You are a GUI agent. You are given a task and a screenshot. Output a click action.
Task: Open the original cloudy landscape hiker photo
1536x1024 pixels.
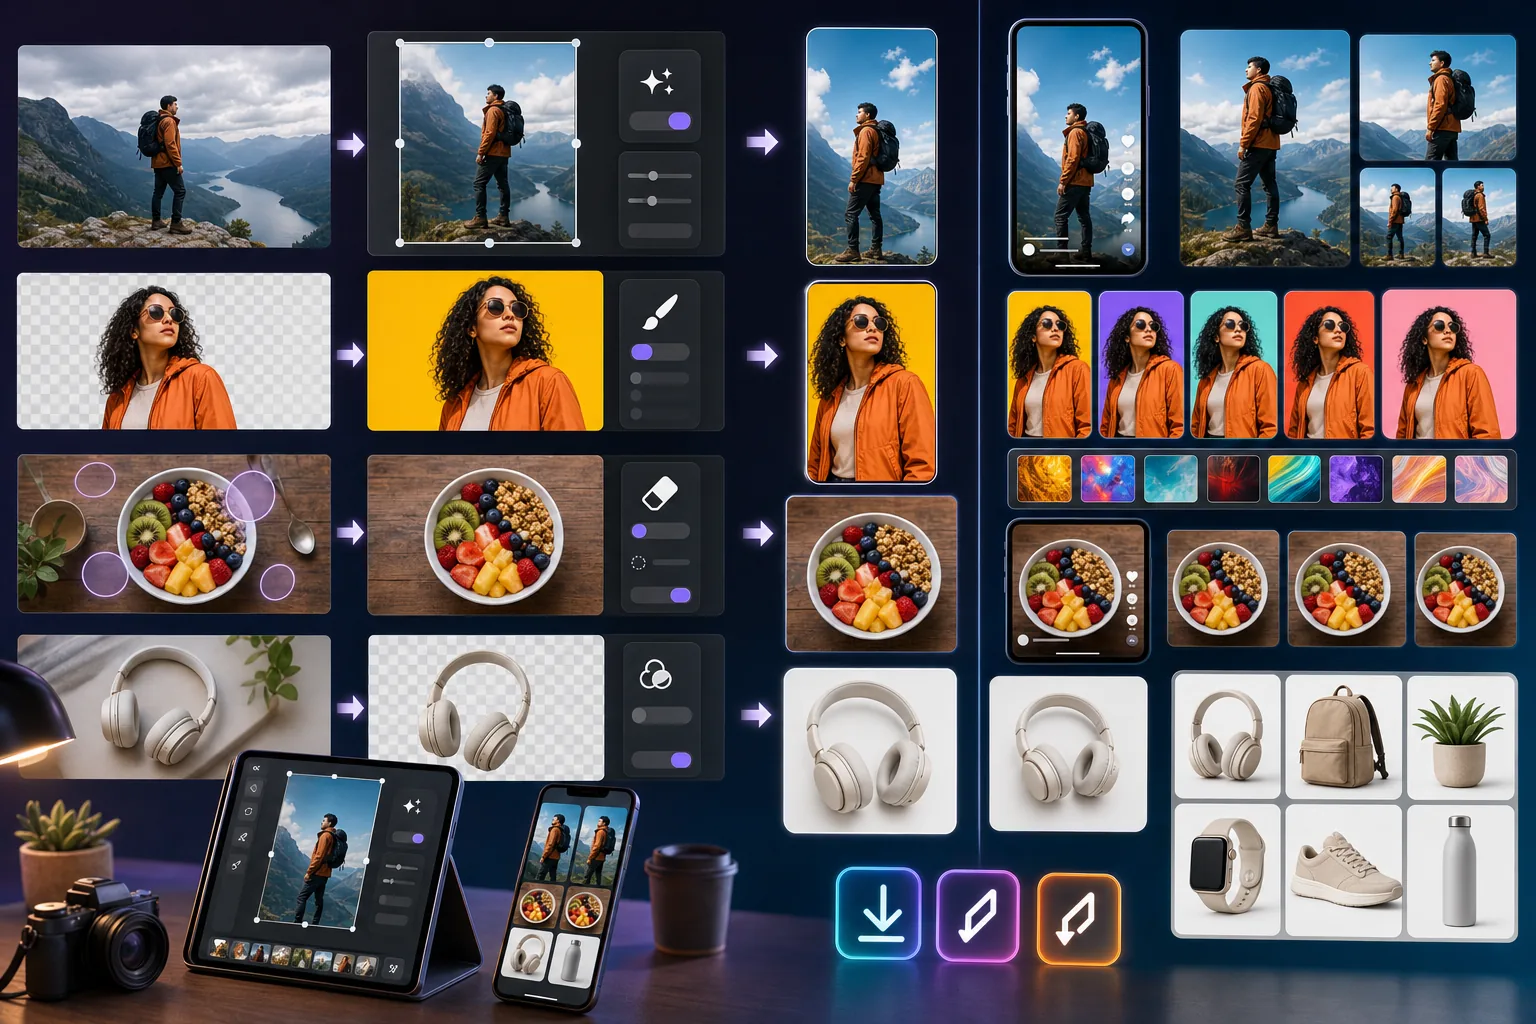(x=174, y=146)
